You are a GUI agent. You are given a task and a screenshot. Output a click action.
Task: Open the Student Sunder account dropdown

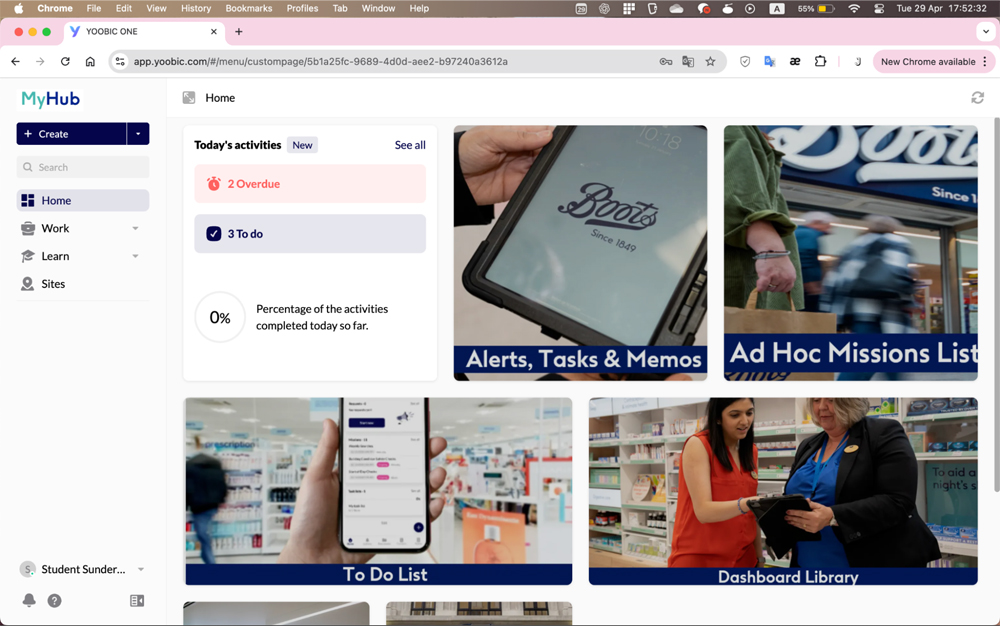[141, 569]
